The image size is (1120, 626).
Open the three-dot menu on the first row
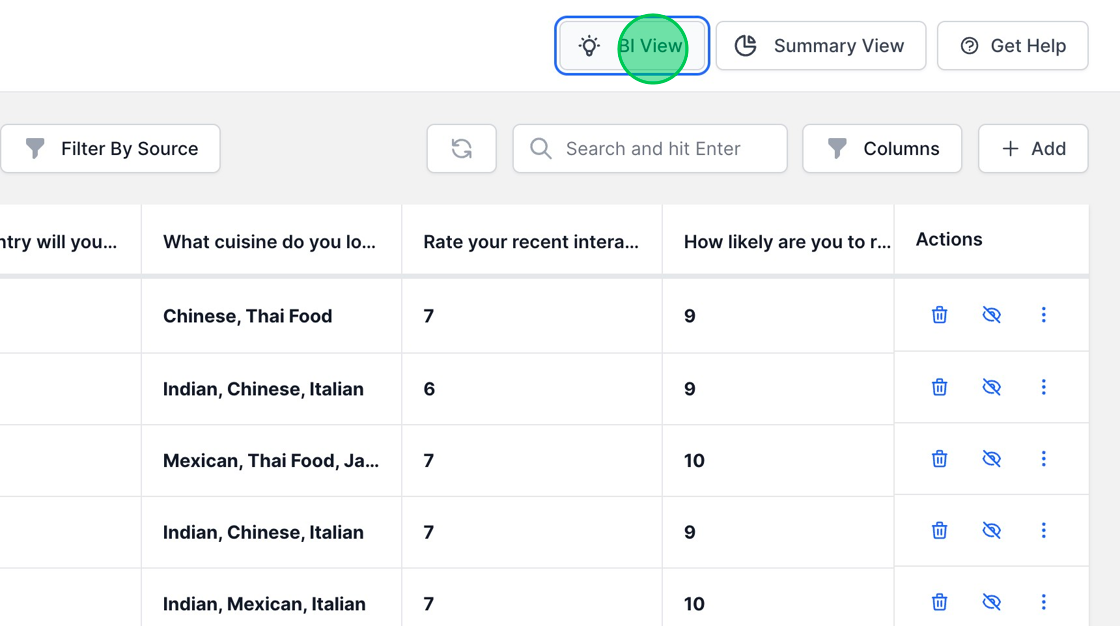[1043, 314]
